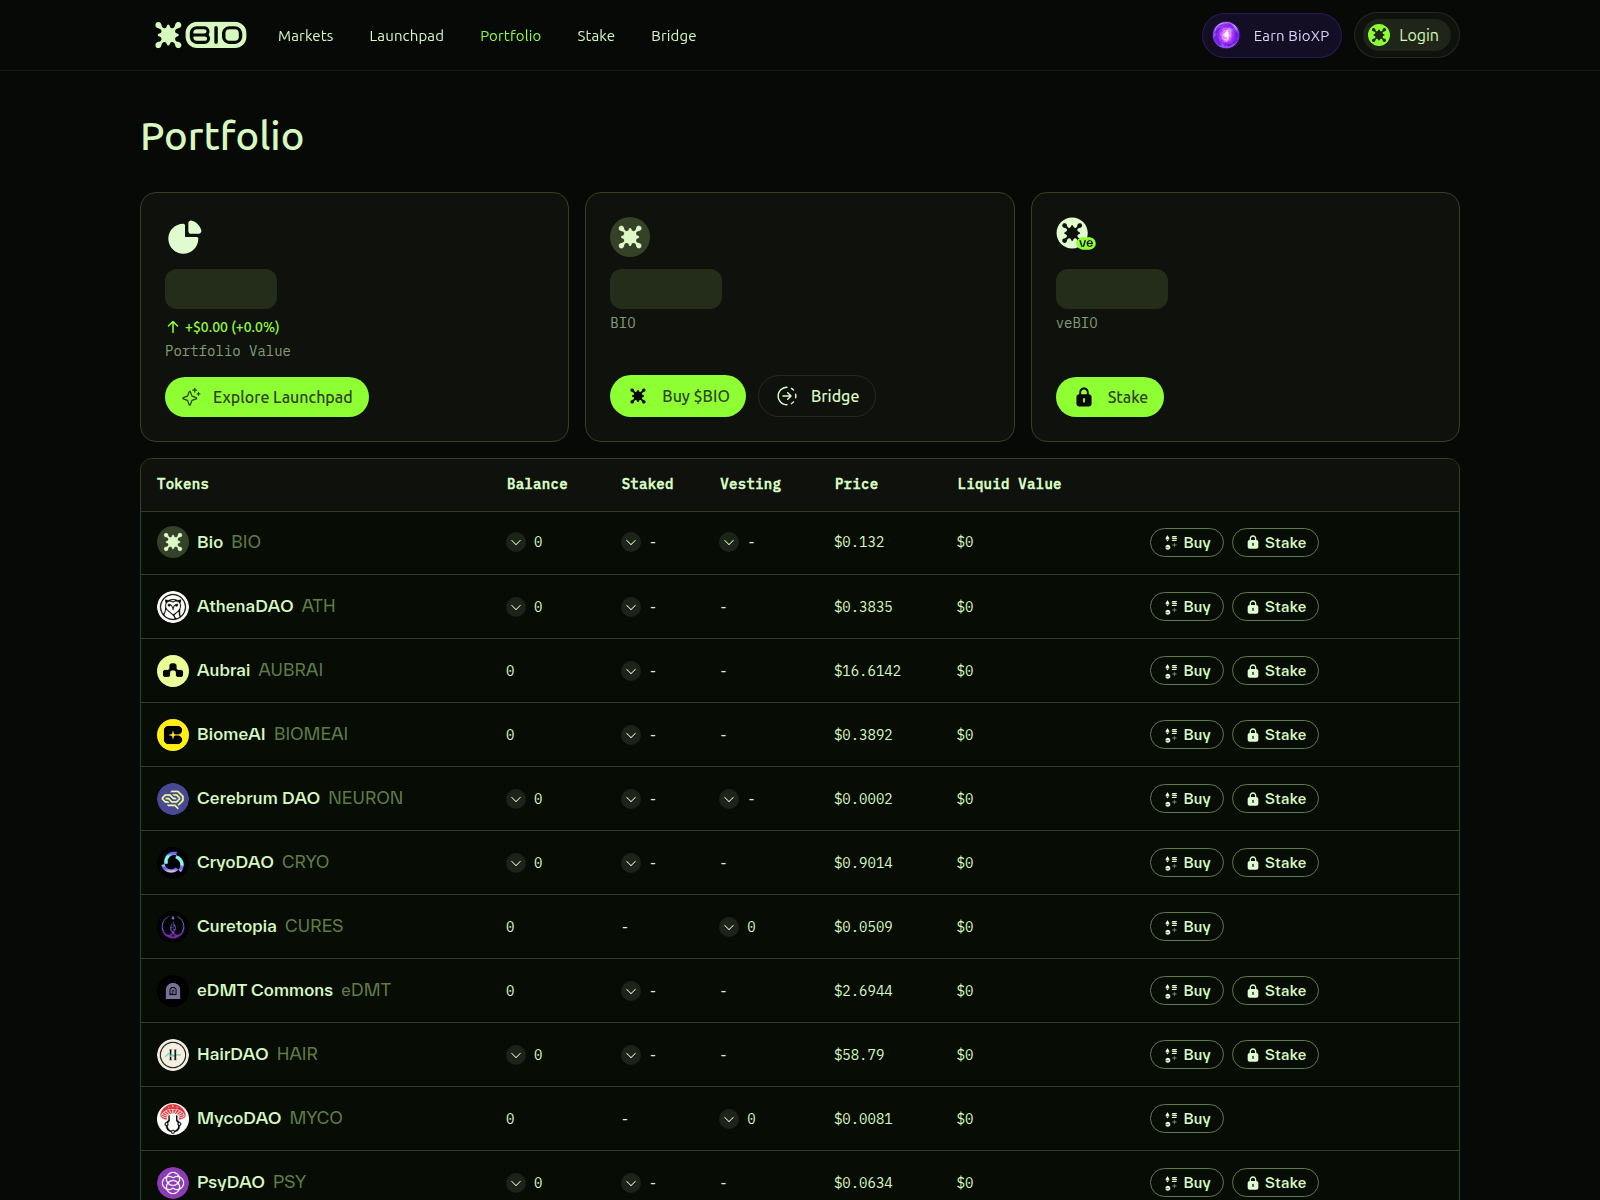Viewport: 1600px width, 1200px height.
Task: Click the veBIO card token icon
Action: point(1075,234)
